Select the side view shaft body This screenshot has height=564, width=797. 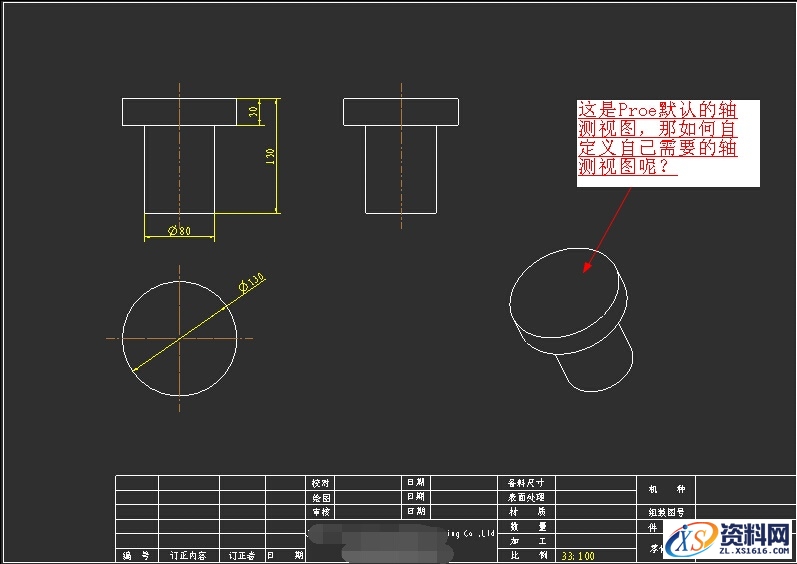(x=400, y=168)
